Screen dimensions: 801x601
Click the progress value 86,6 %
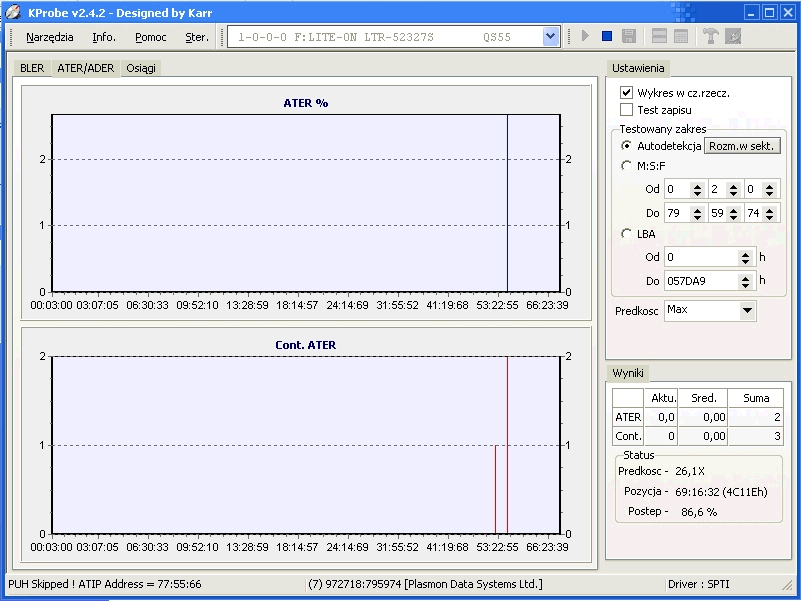[x=699, y=512]
